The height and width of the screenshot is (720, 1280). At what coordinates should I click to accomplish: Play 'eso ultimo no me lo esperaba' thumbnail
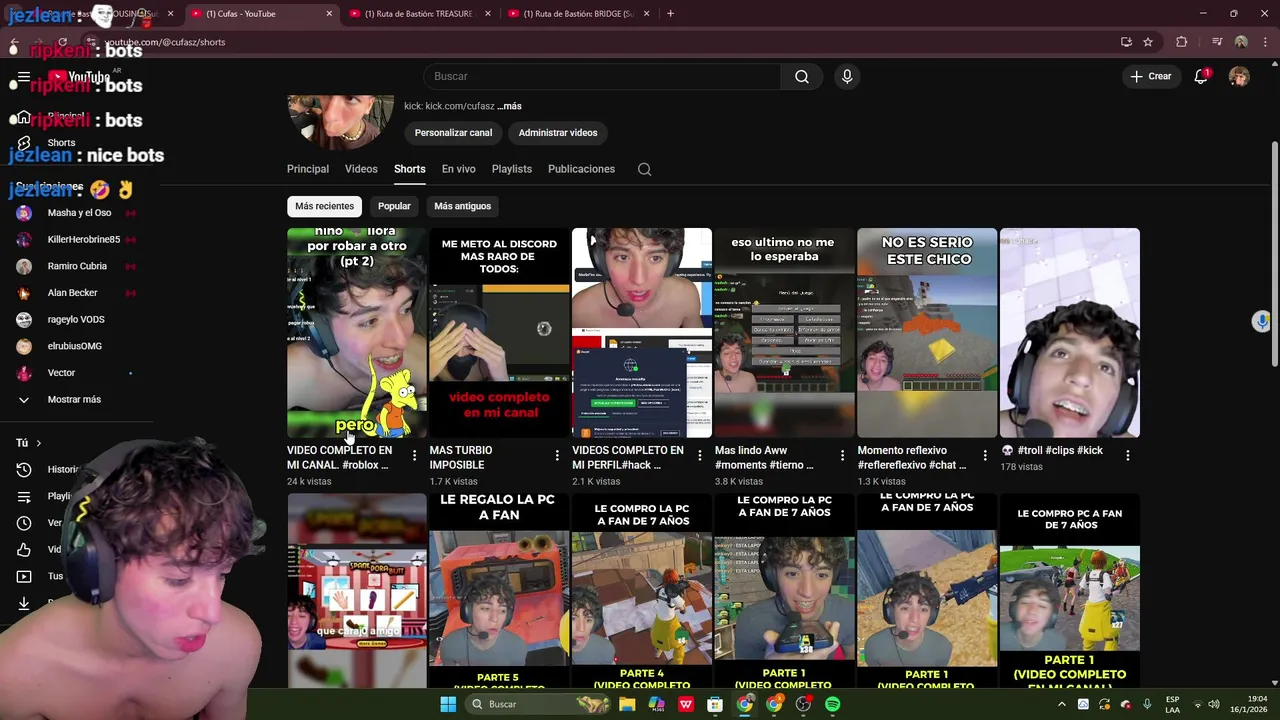click(784, 333)
